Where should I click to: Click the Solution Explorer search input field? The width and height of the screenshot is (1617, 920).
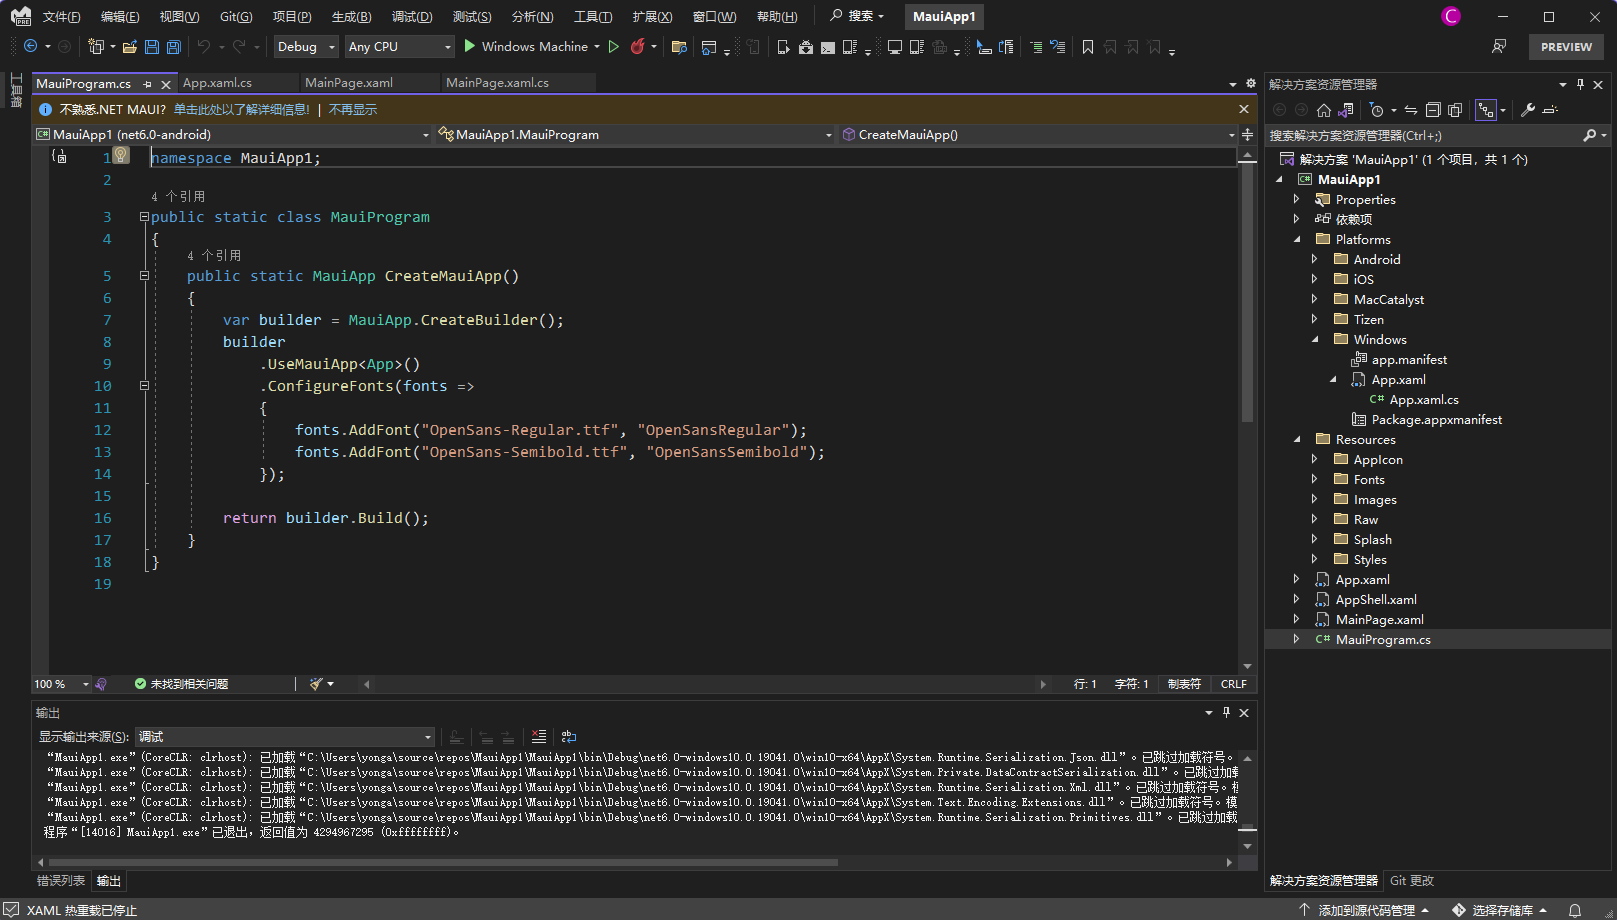tap(1424, 135)
